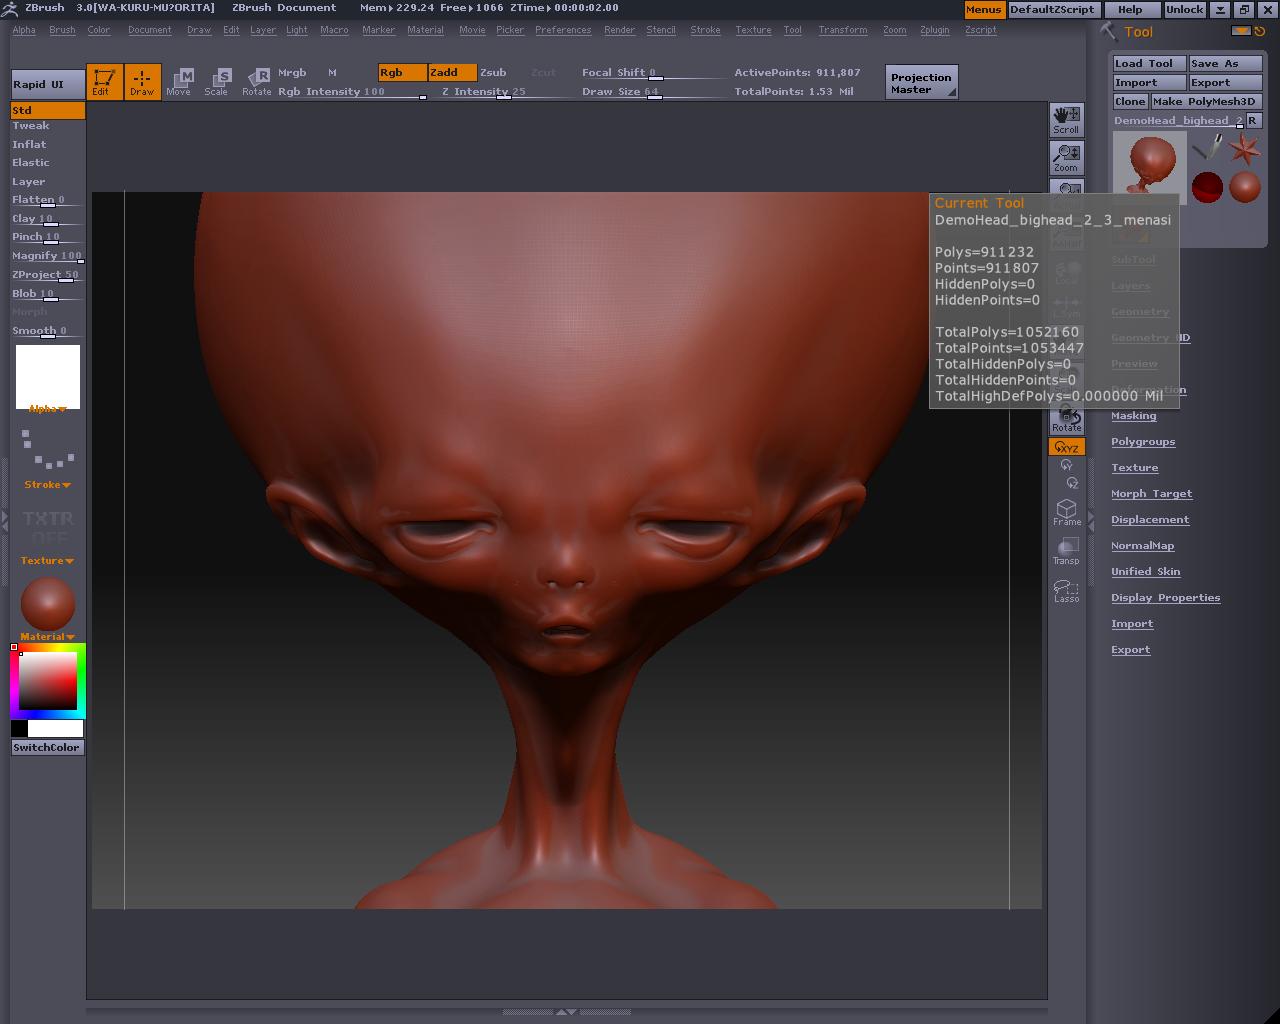This screenshot has height=1024, width=1280.
Task: Click the Zoom canvas navigation icon
Action: [1066, 158]
